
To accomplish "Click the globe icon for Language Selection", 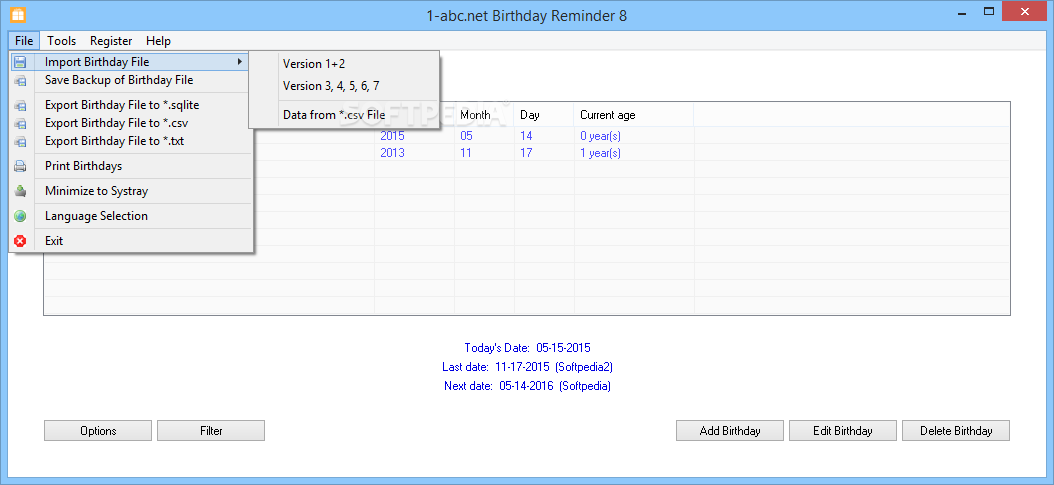I will 20,216.
